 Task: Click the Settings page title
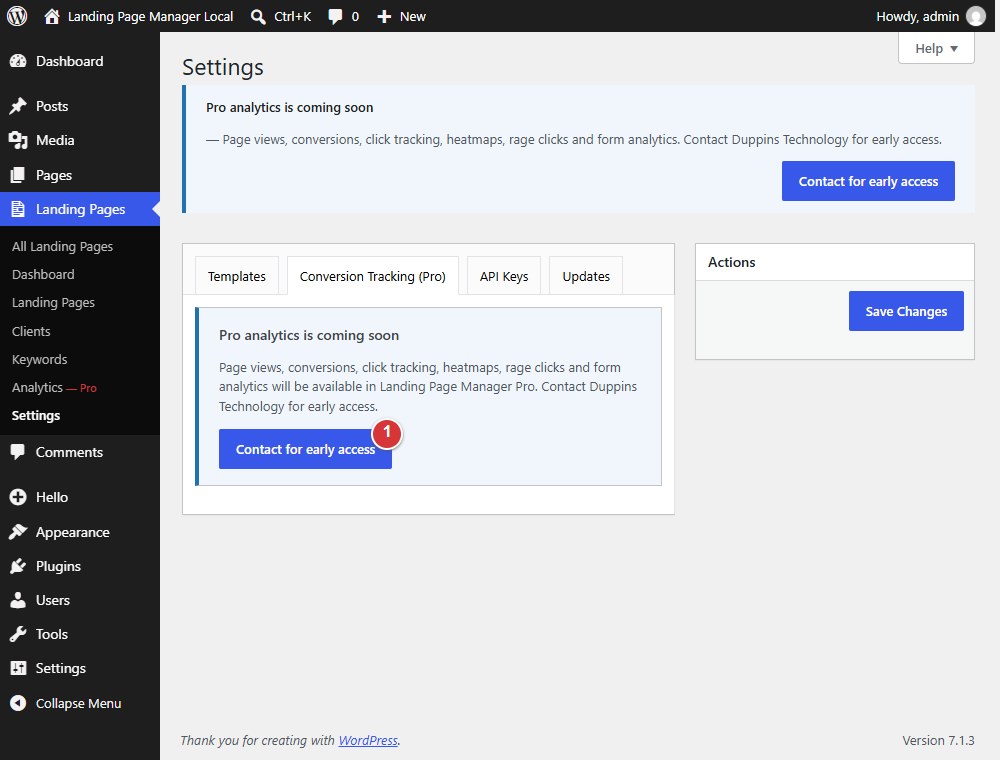click(x=223, y=67)
